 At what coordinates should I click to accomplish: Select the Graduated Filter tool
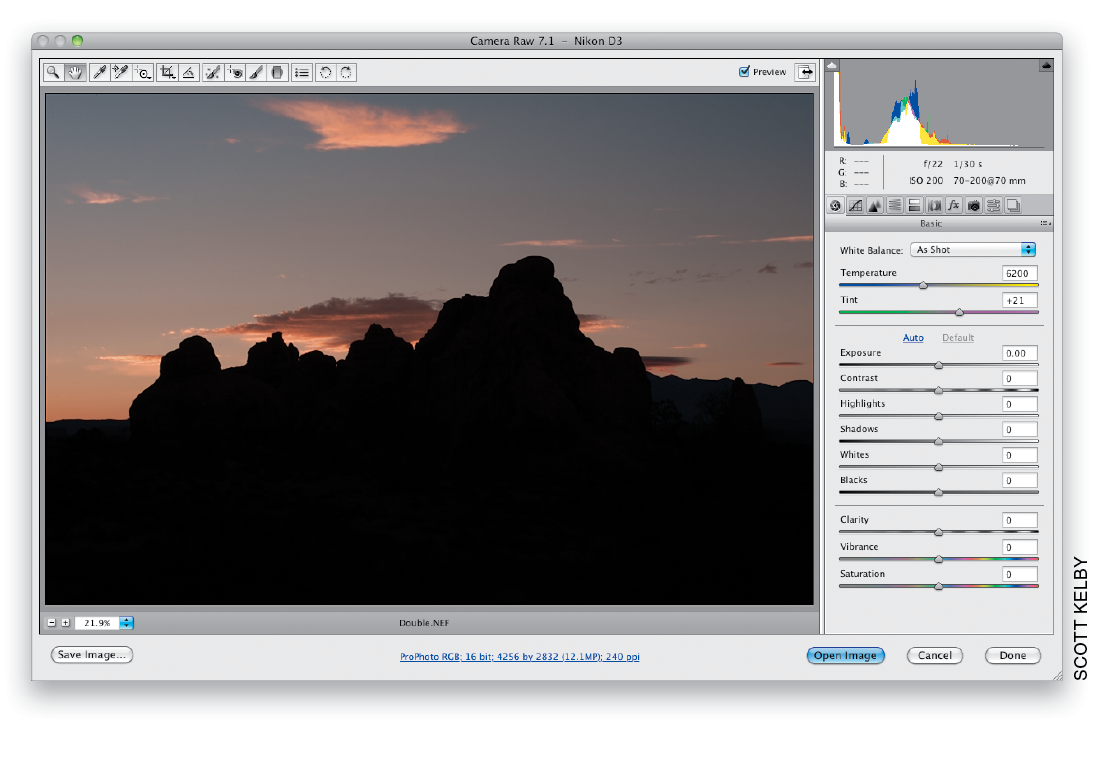point(278,72)
